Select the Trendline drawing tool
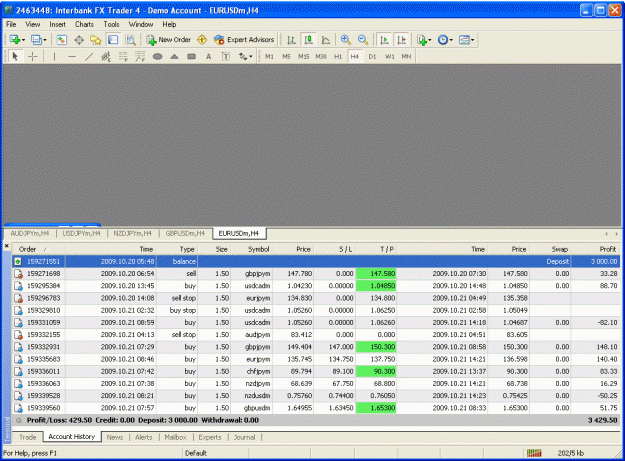The image size is (625, 461). [x=89, y=57]
